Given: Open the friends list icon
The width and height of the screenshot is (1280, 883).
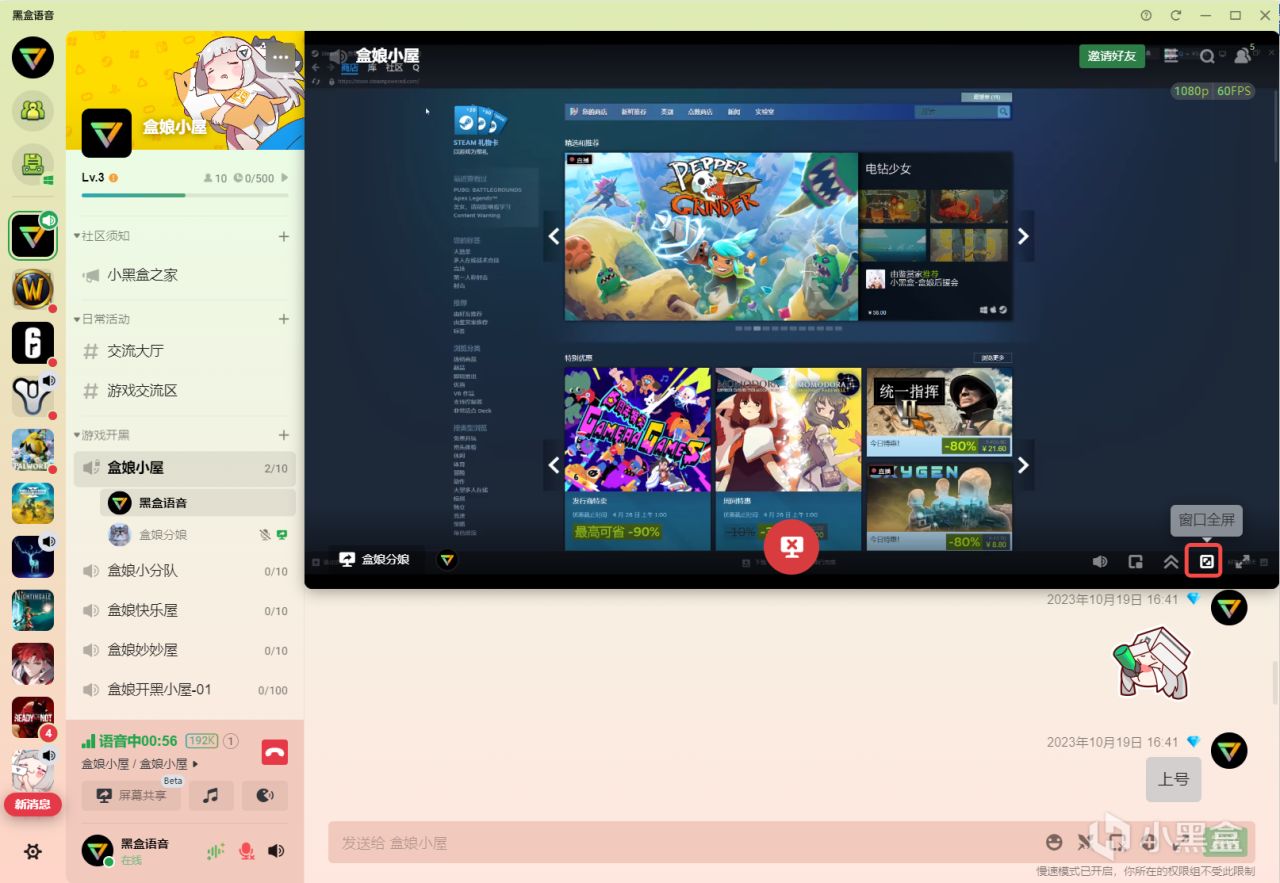Looking at the screenshot, I should tap(33, 110).
